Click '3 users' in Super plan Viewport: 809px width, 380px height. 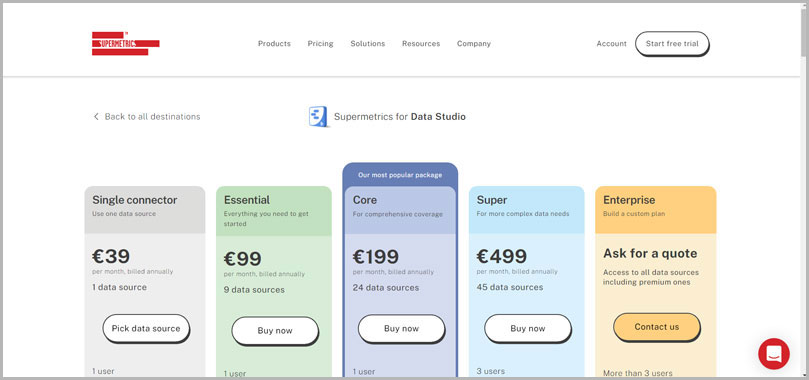pos(491,371)
